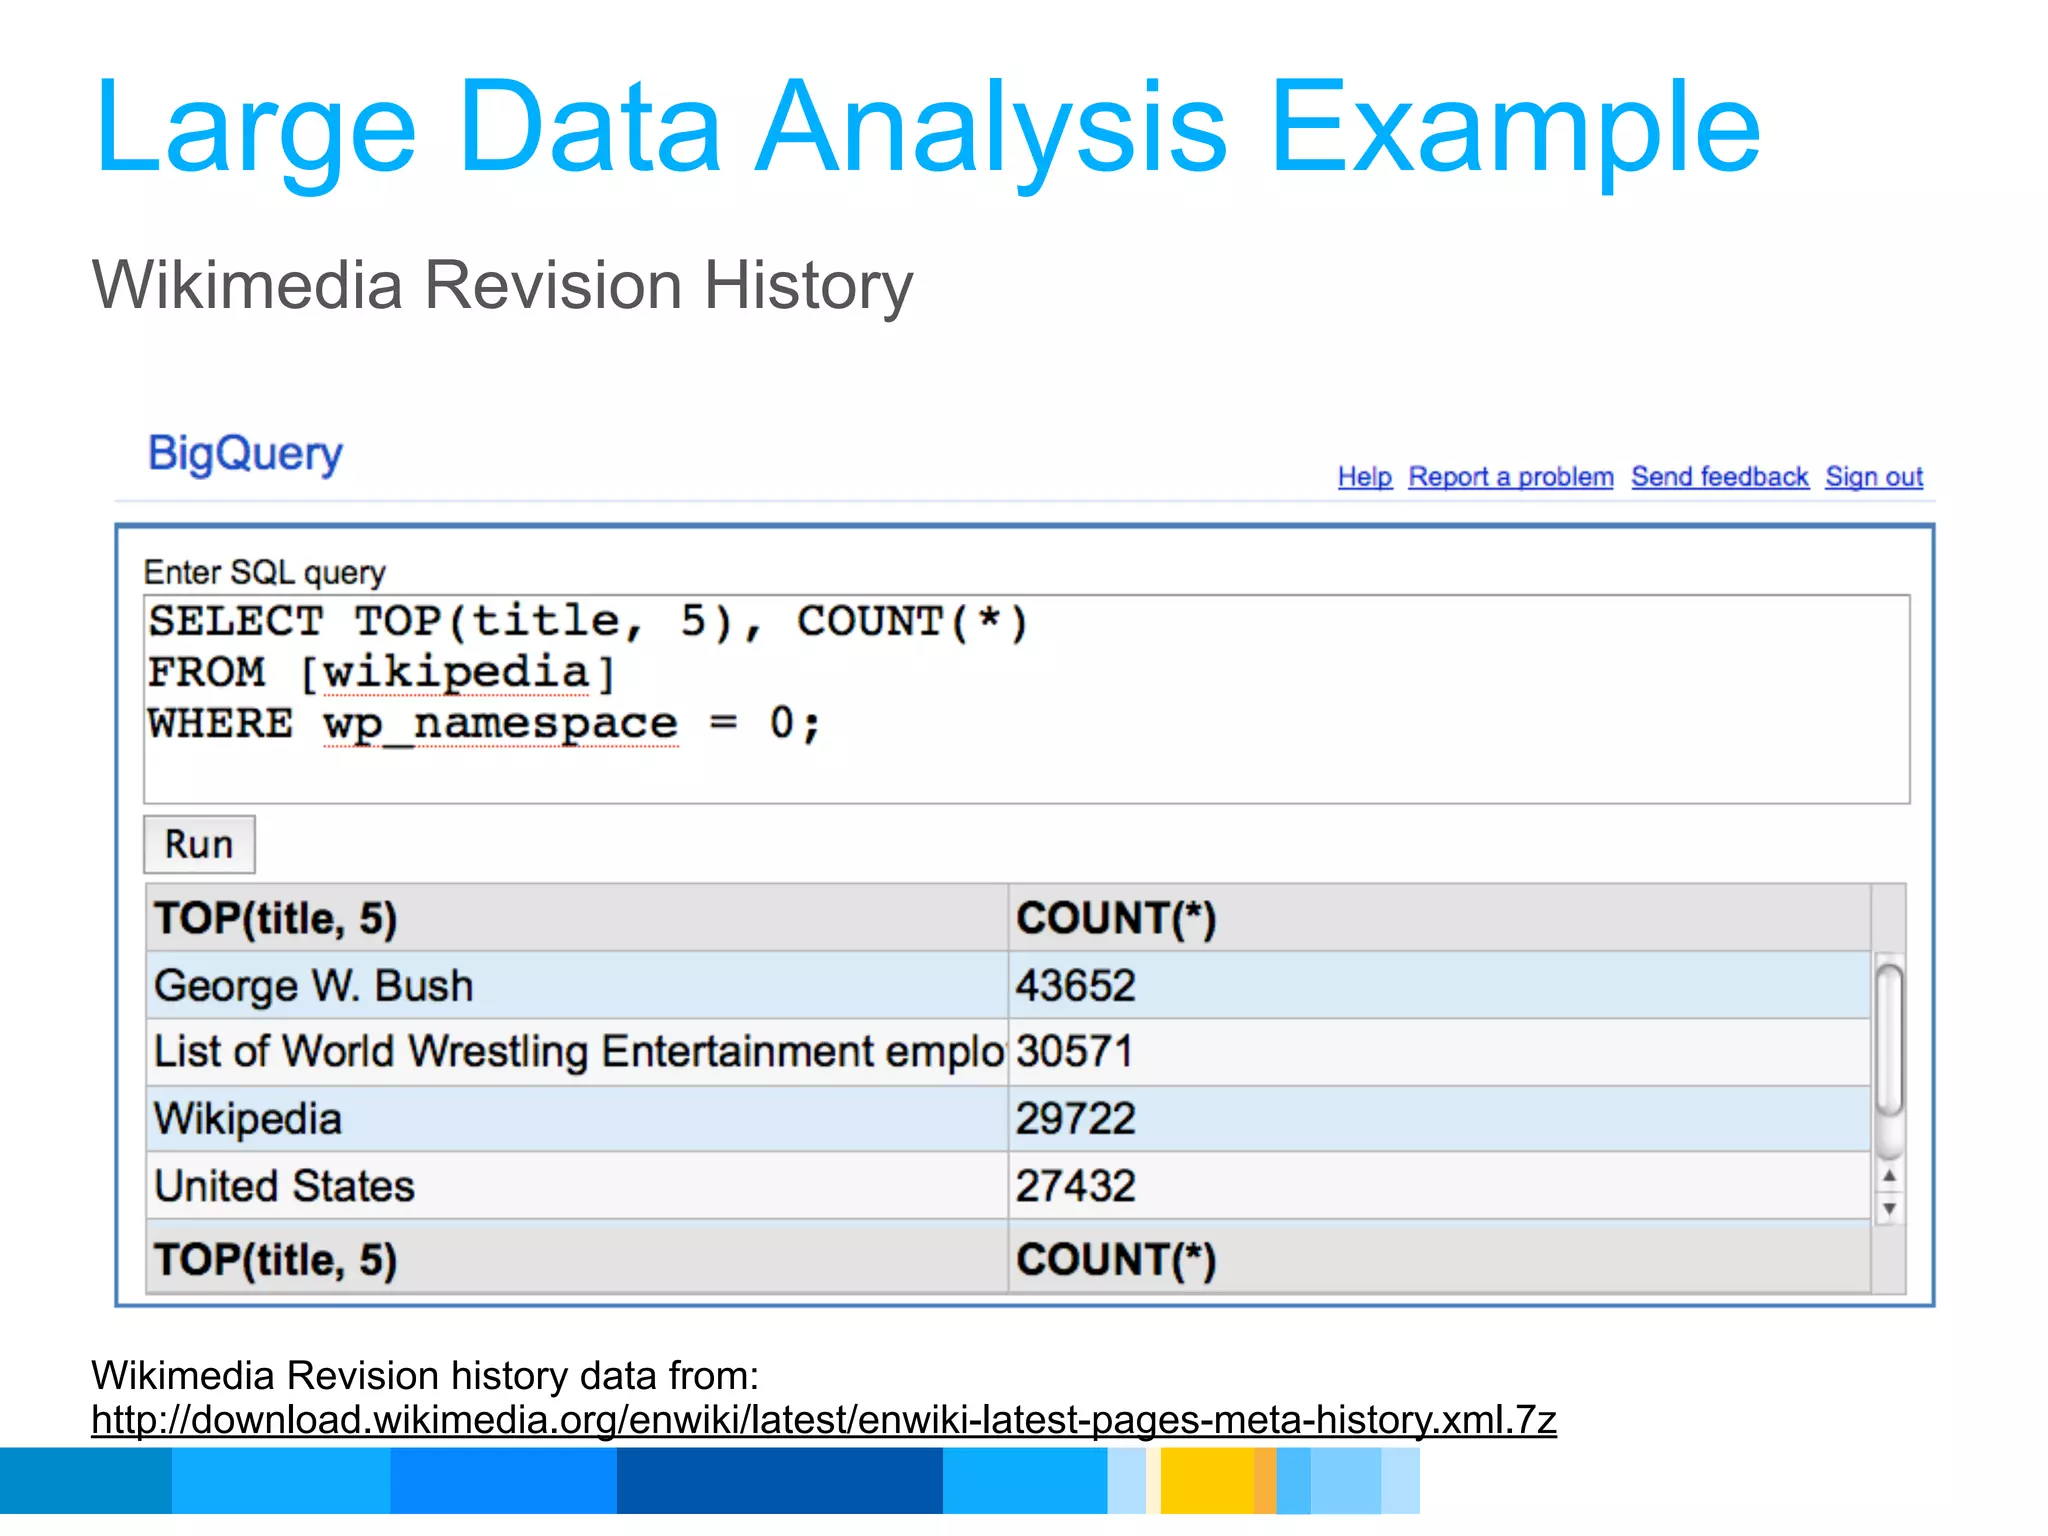Click the bottom COUNT(*) footer header
The width and height of the screenshot is (2048, 1536).
tap(1439, 1259)
